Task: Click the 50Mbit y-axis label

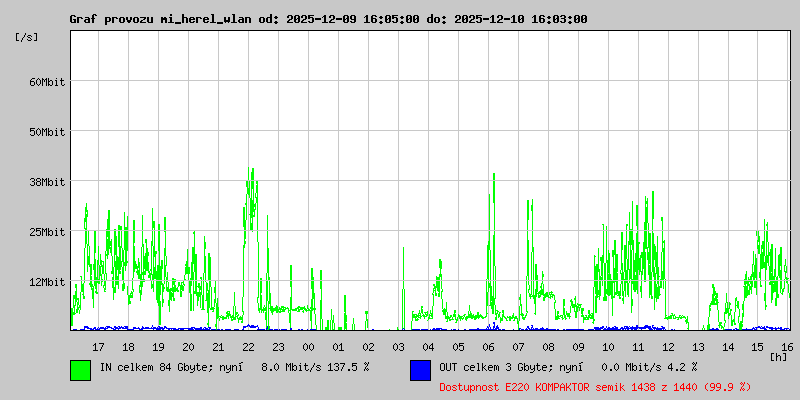Action: pyautogui.click(x=46, y=132)
